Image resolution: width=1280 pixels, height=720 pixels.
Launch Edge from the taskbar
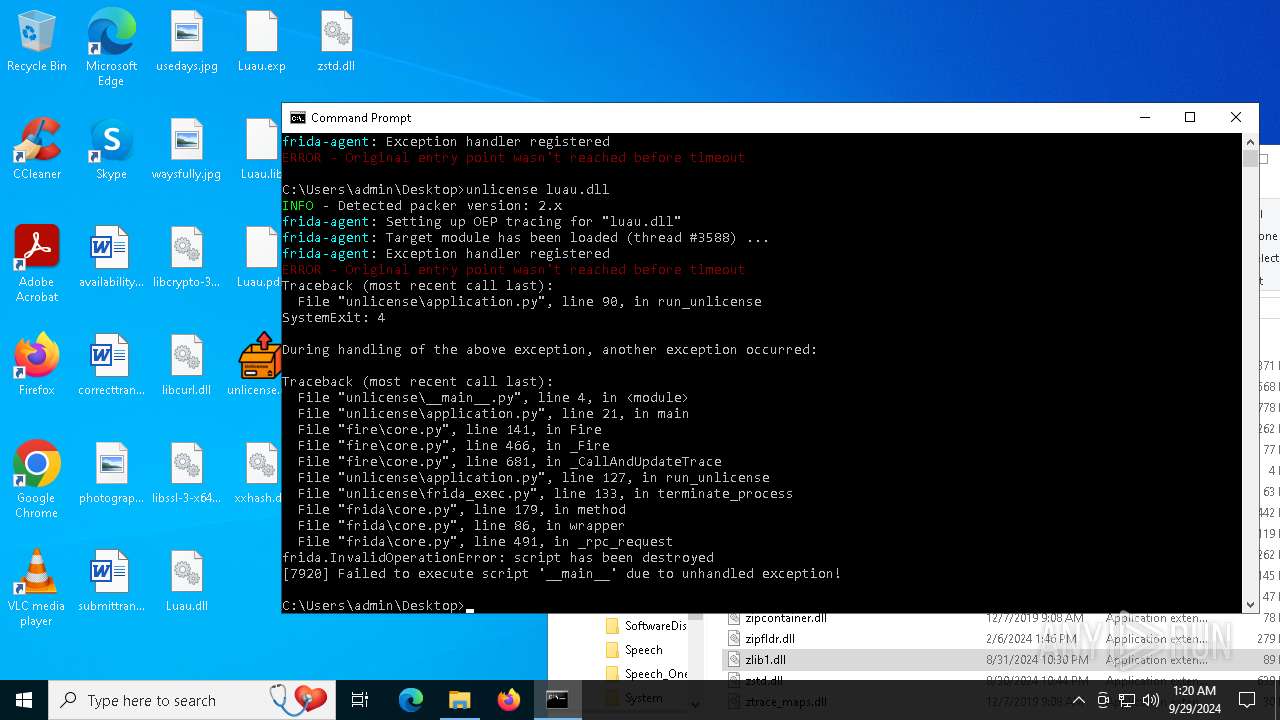pyautogui.click(x=411, y=700)
